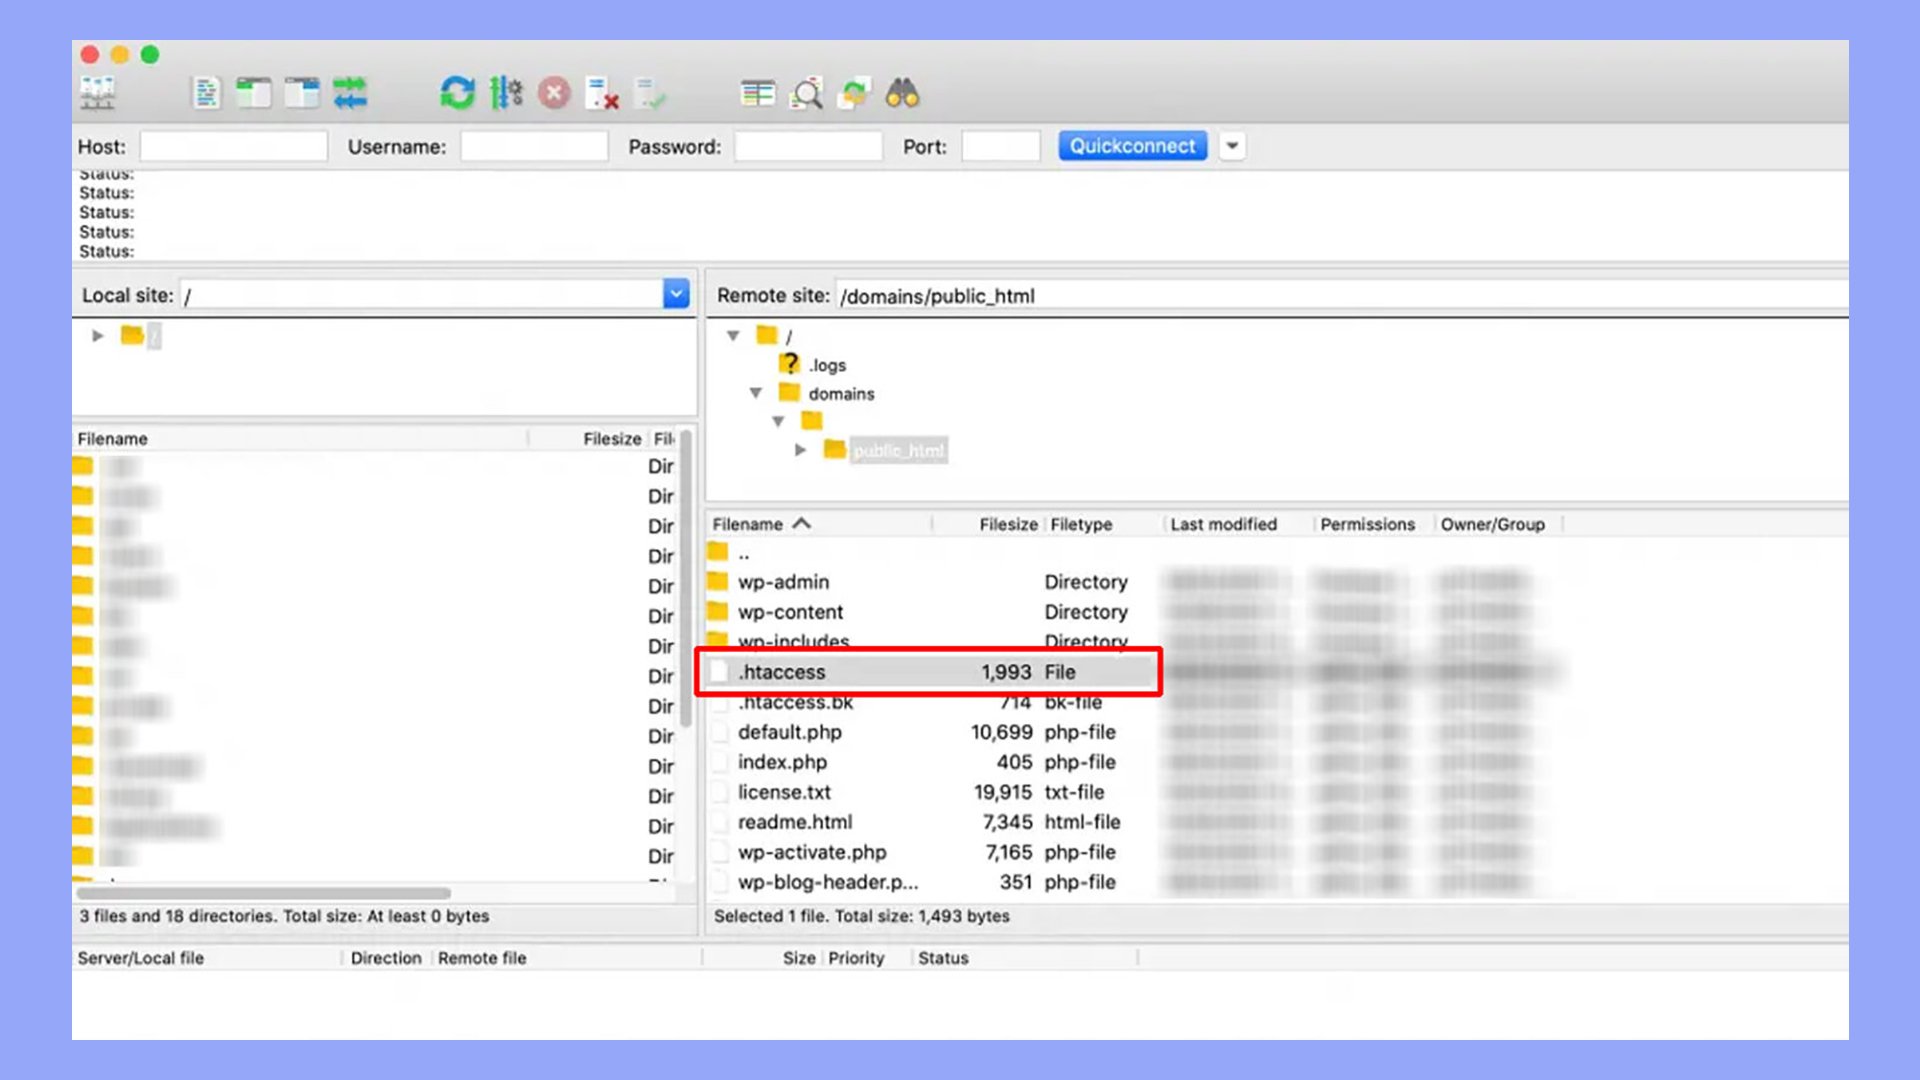Cancel current operation red X icon
The image size is (1920, 1080).
554,94
